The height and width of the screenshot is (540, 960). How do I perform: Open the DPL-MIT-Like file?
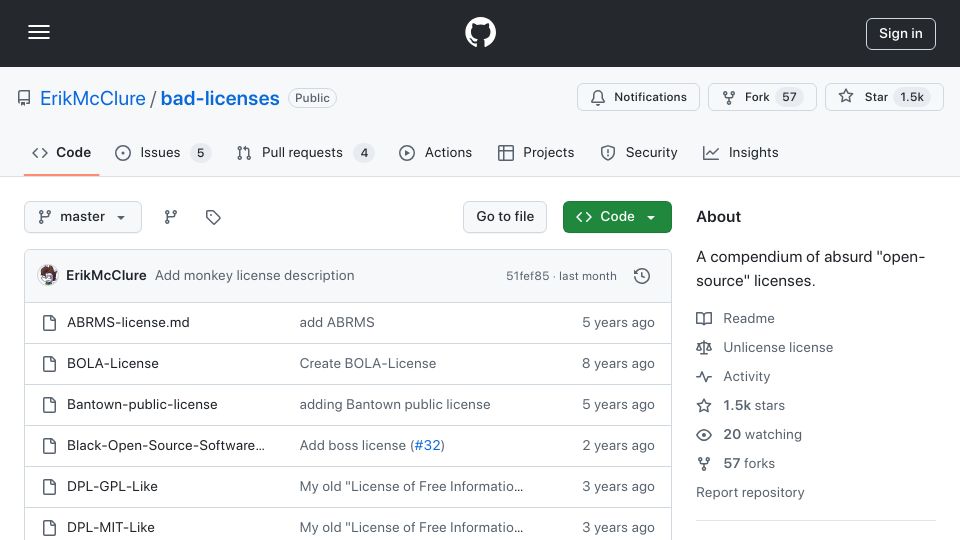(x=111, y=528)
